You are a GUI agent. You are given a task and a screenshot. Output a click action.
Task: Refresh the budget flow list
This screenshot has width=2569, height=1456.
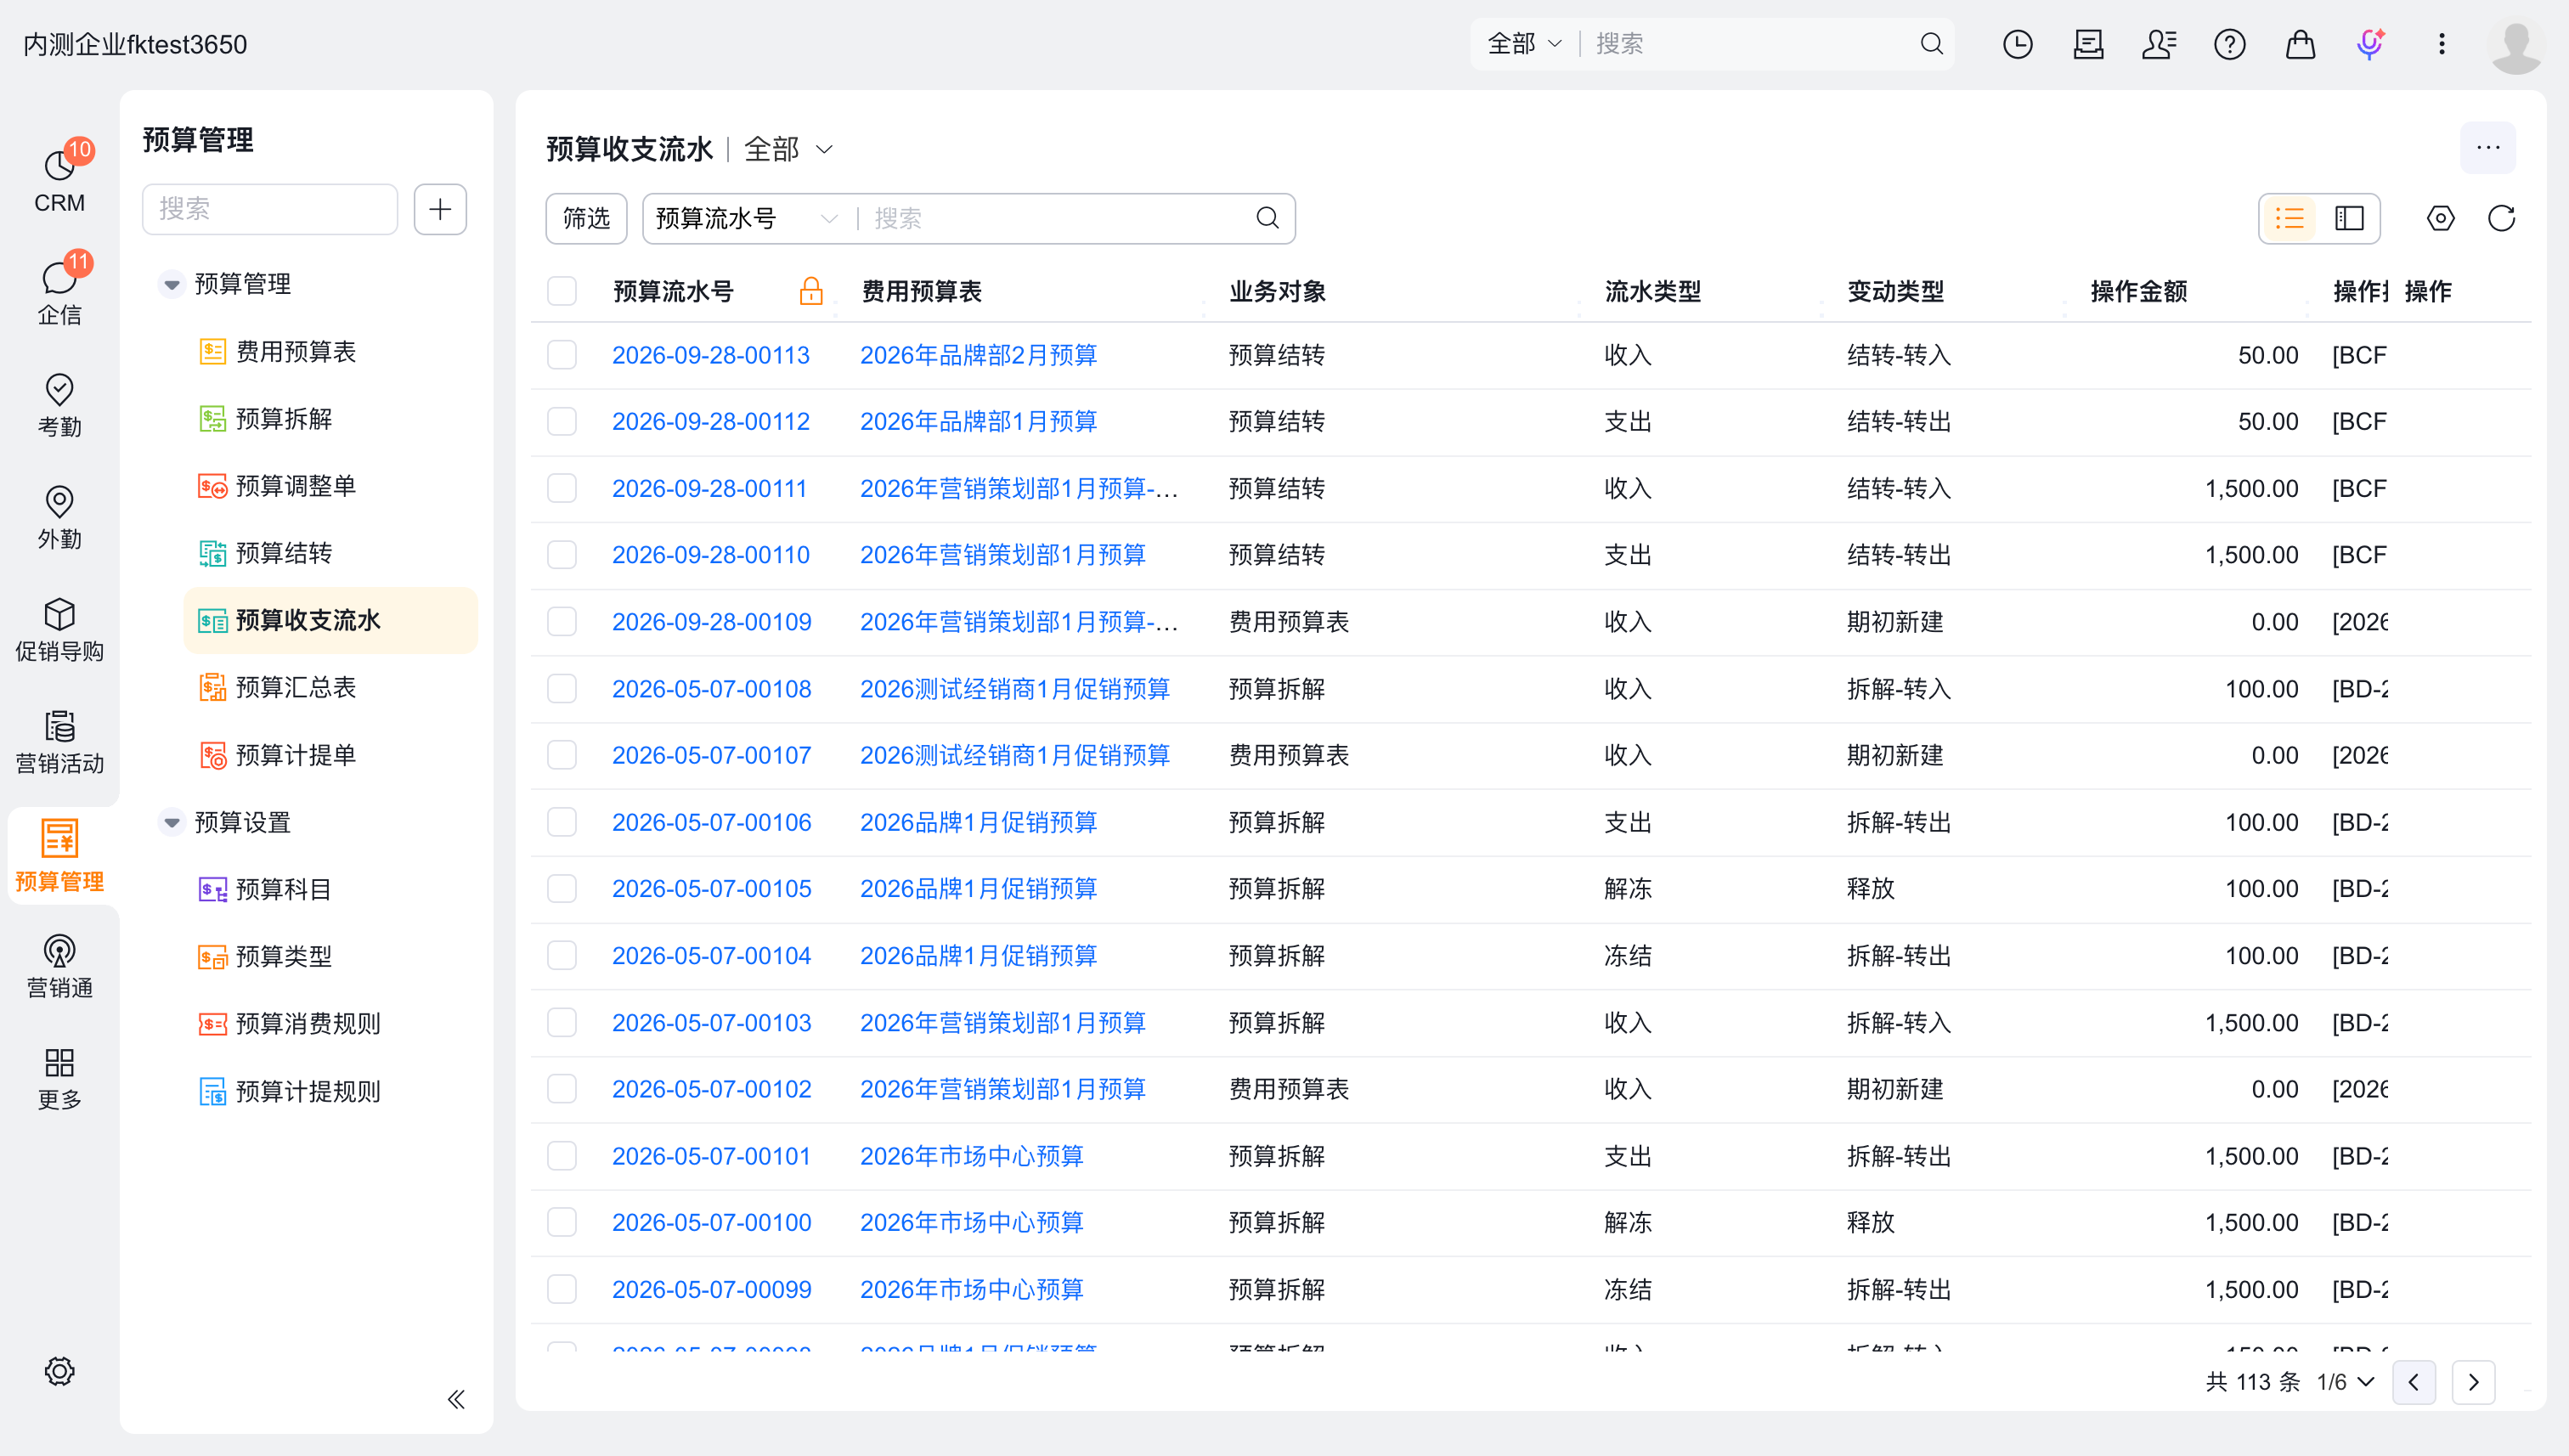click(2501, 218)
